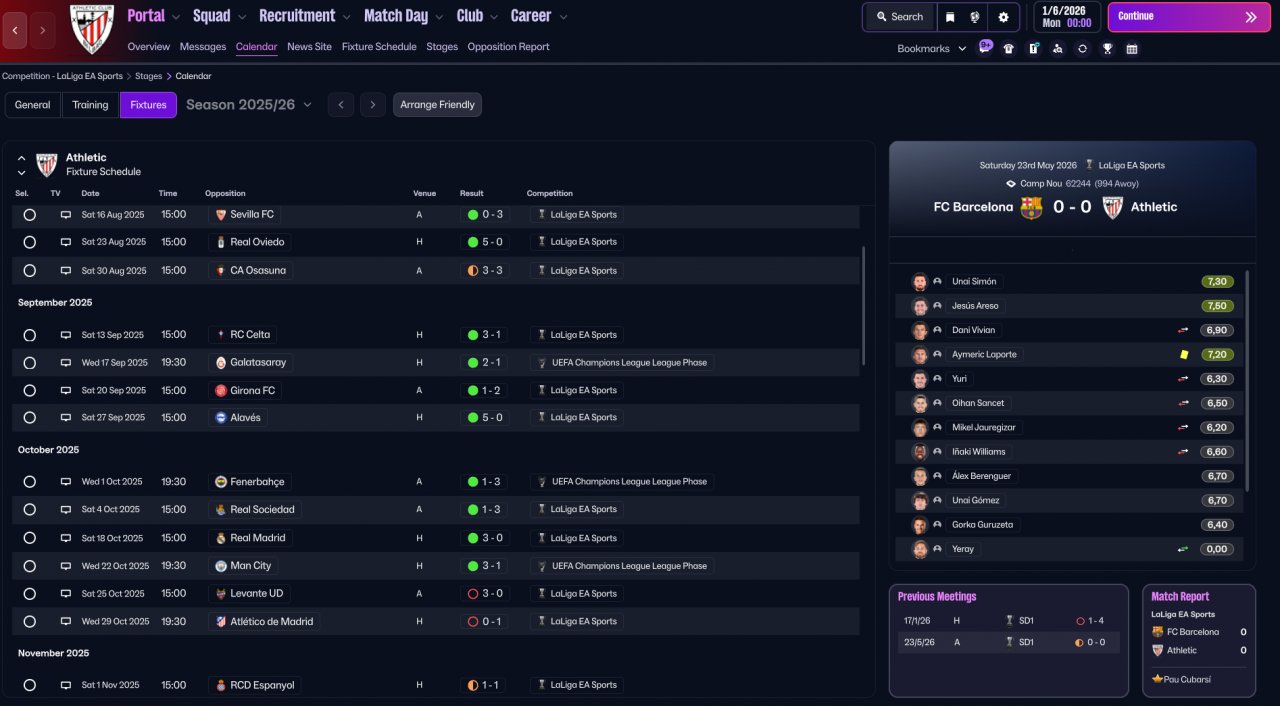Image resolution: width=1280 pixels, height=706 pixels.
Task: Open the Fixture Schedule tab
Action: click(379, 47)
